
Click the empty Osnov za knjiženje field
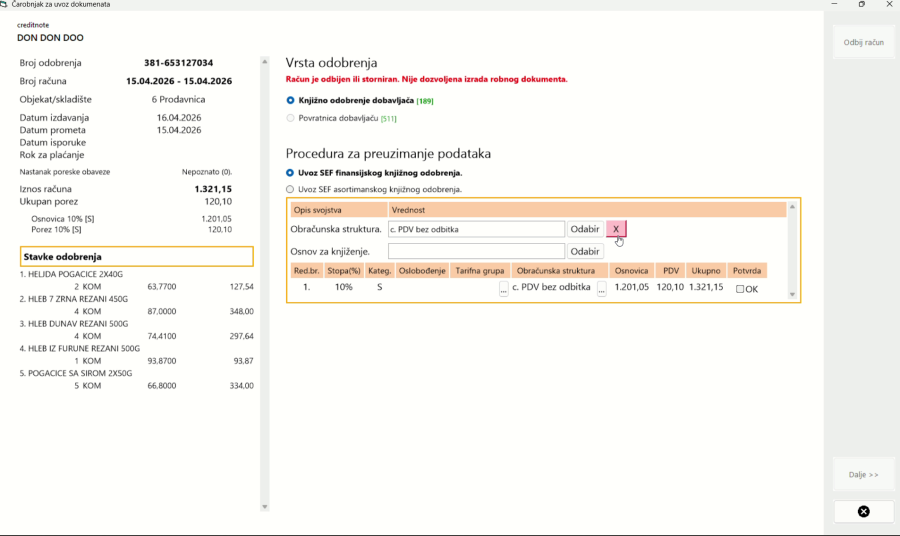476,251
